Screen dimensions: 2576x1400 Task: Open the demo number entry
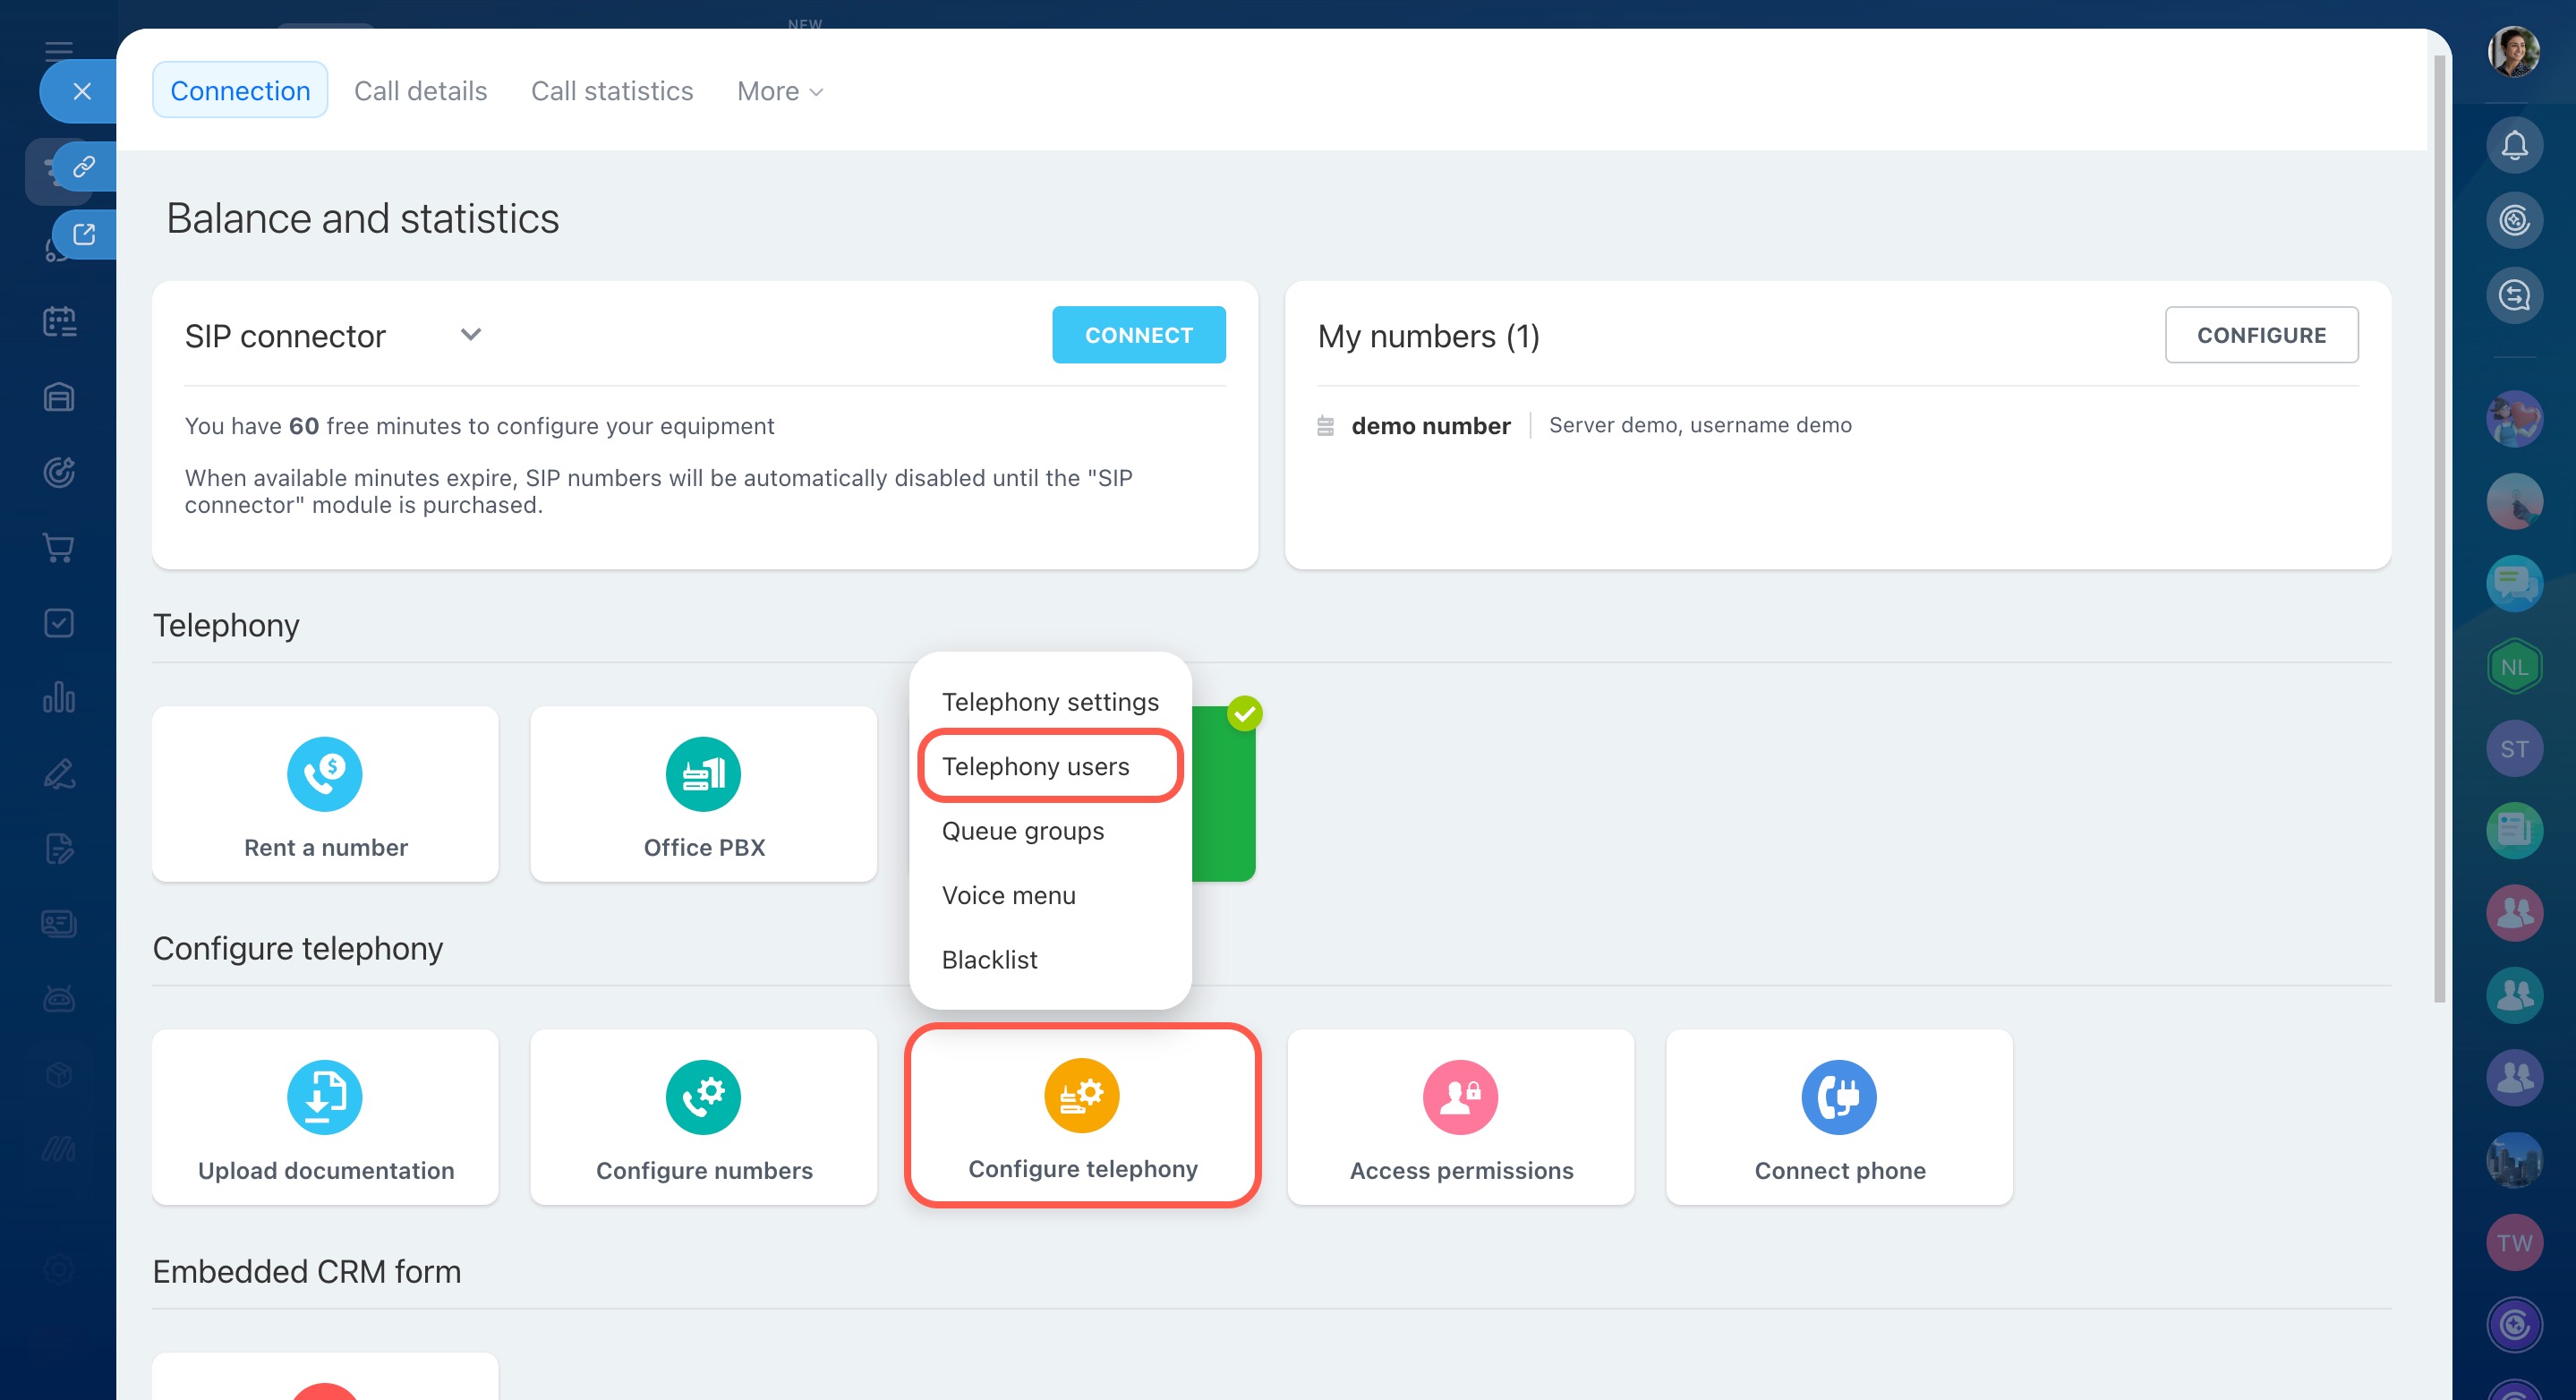[x=1430, y=426]
